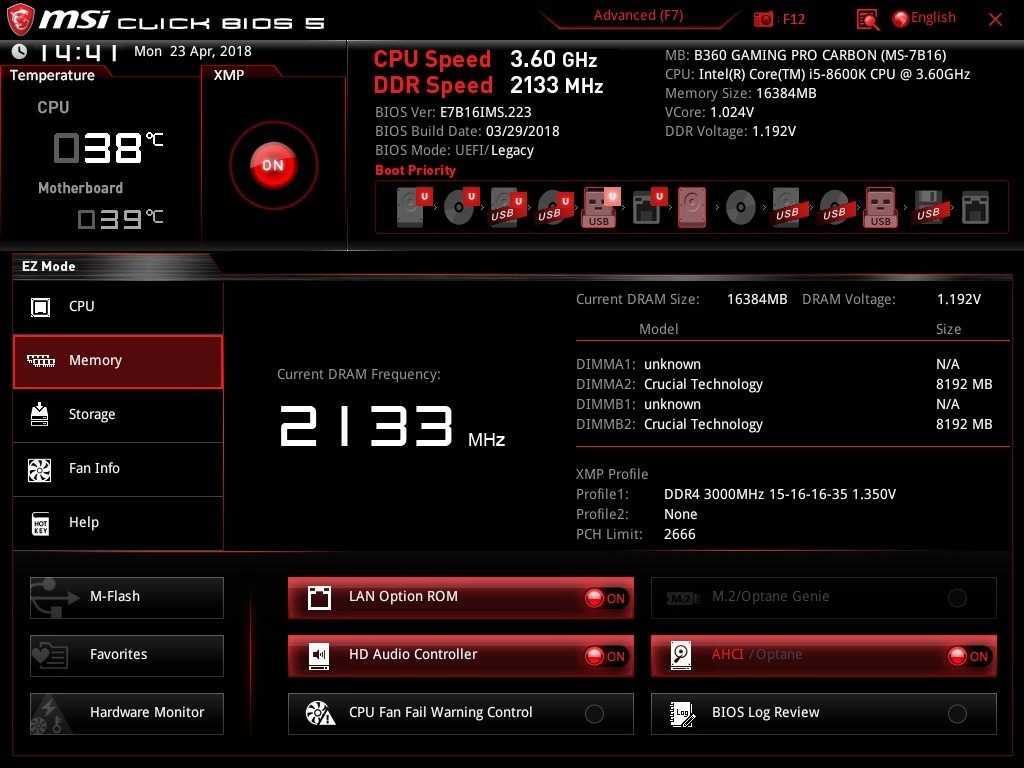Select legacy CD/DVD boot icon without U badge
The width and height of the screenshot is (1024, 768).
741,208
